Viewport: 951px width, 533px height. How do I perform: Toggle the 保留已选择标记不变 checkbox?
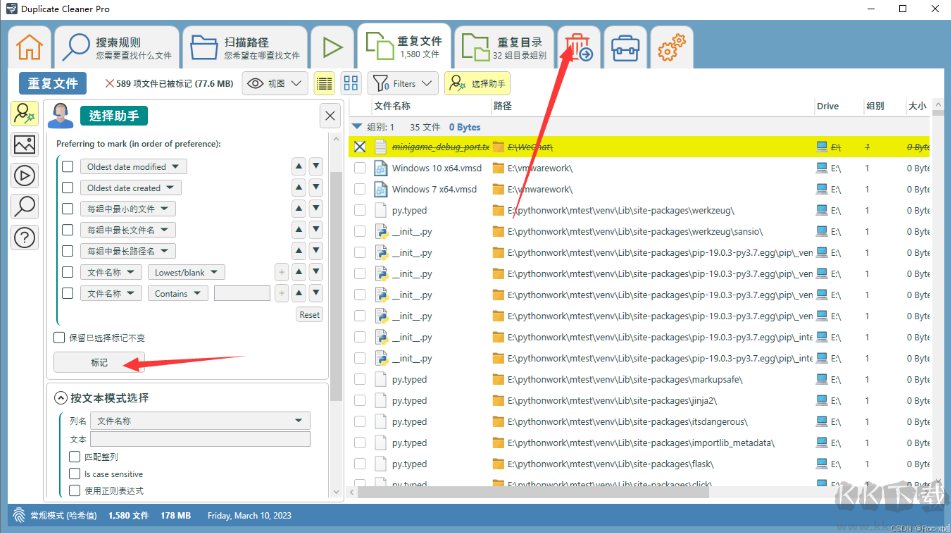pyautogui.click(x=59, y=338)
